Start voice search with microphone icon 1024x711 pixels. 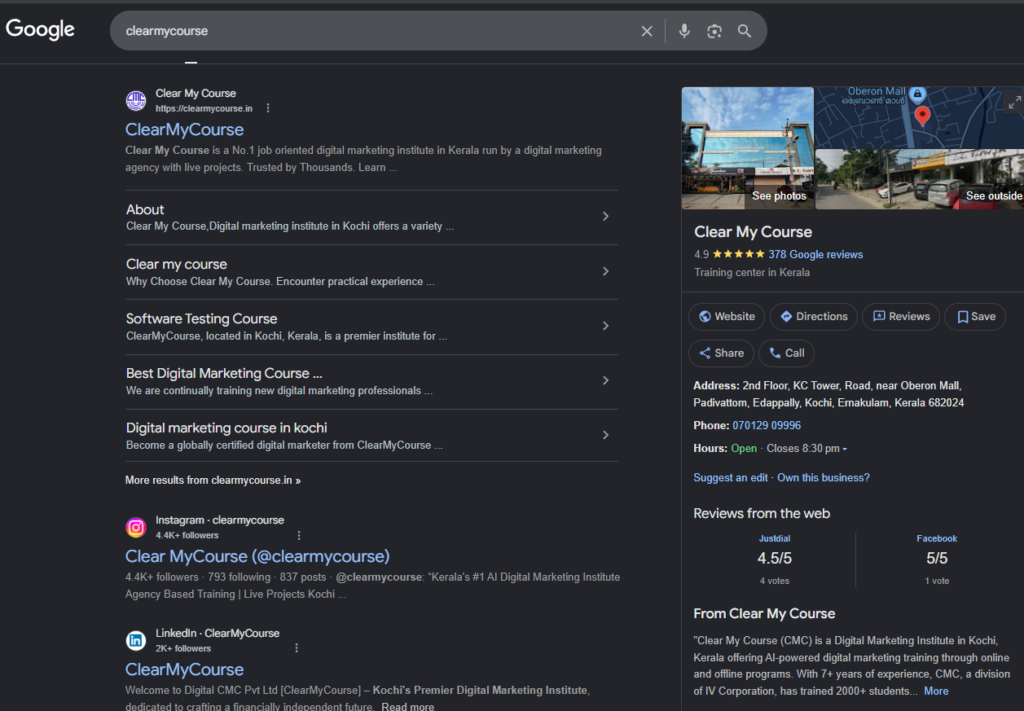coord(684,31)
